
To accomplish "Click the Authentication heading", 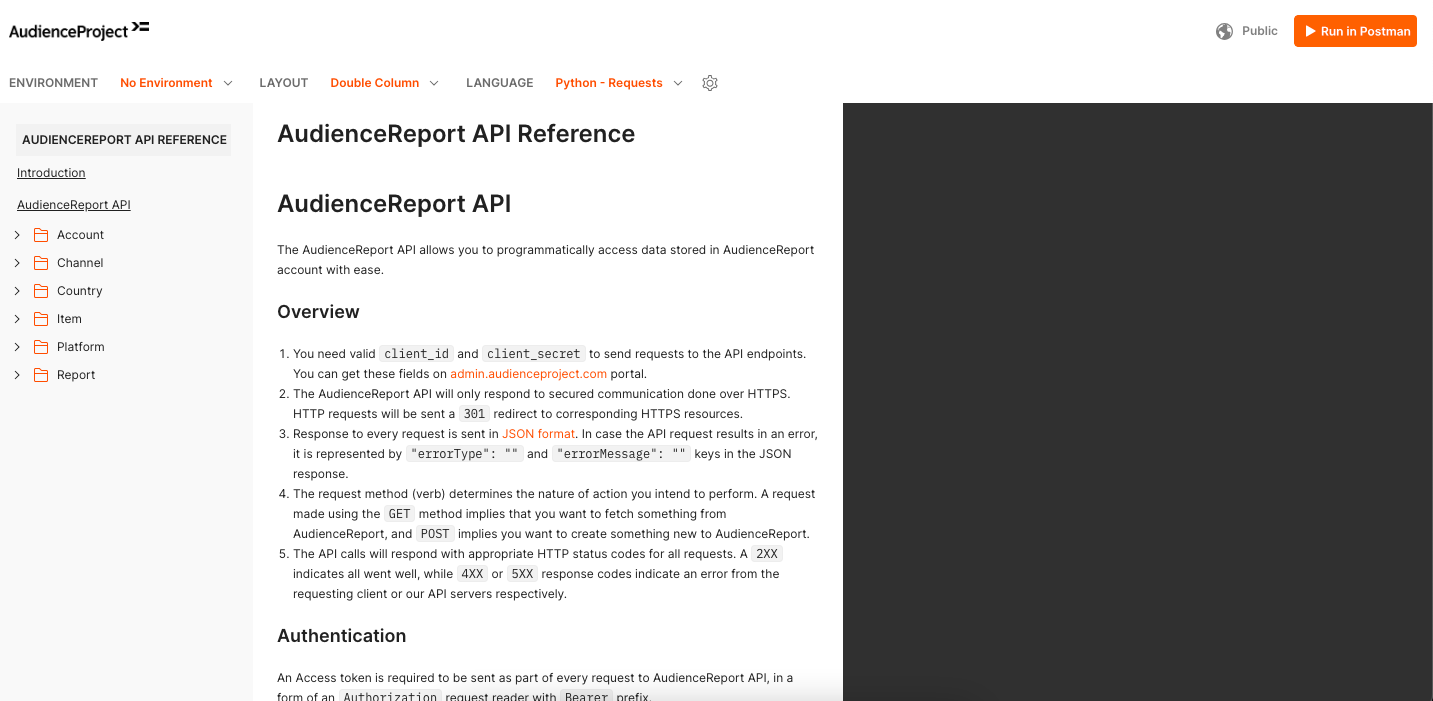I will [341, 636].
